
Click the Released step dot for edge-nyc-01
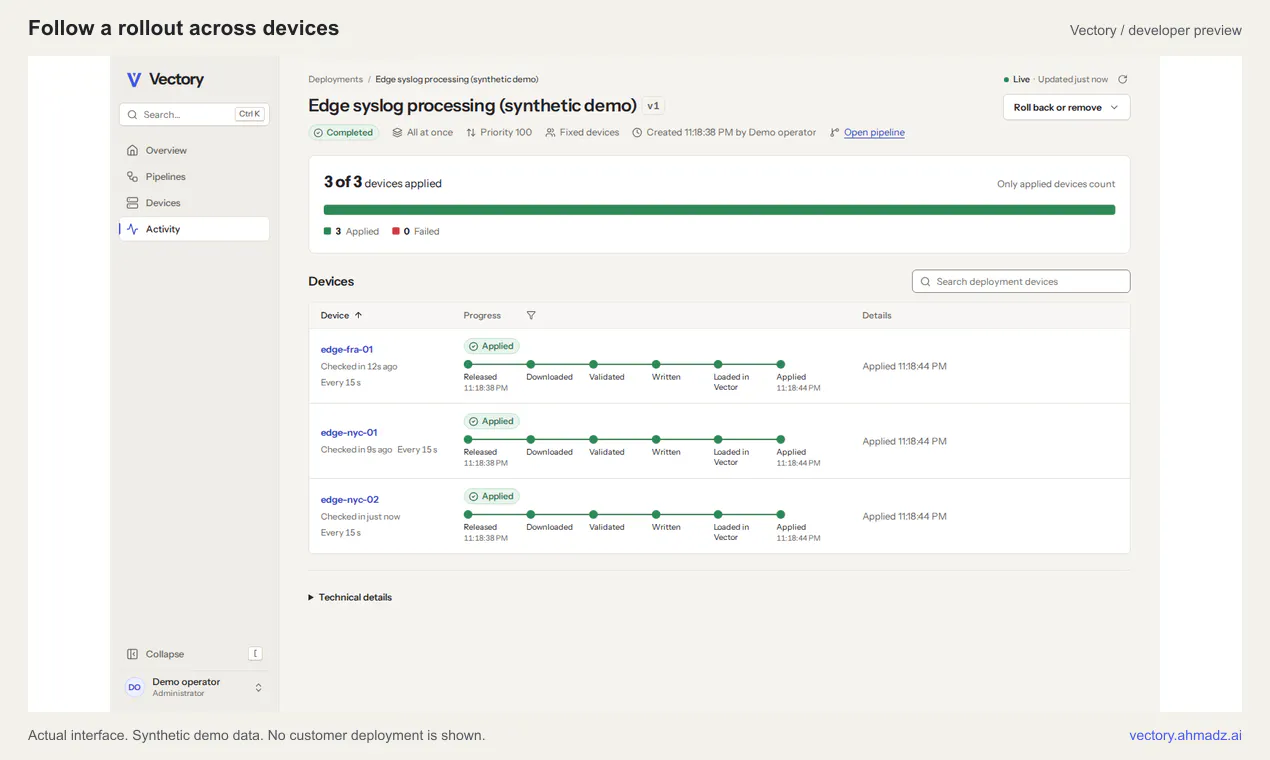468,439
